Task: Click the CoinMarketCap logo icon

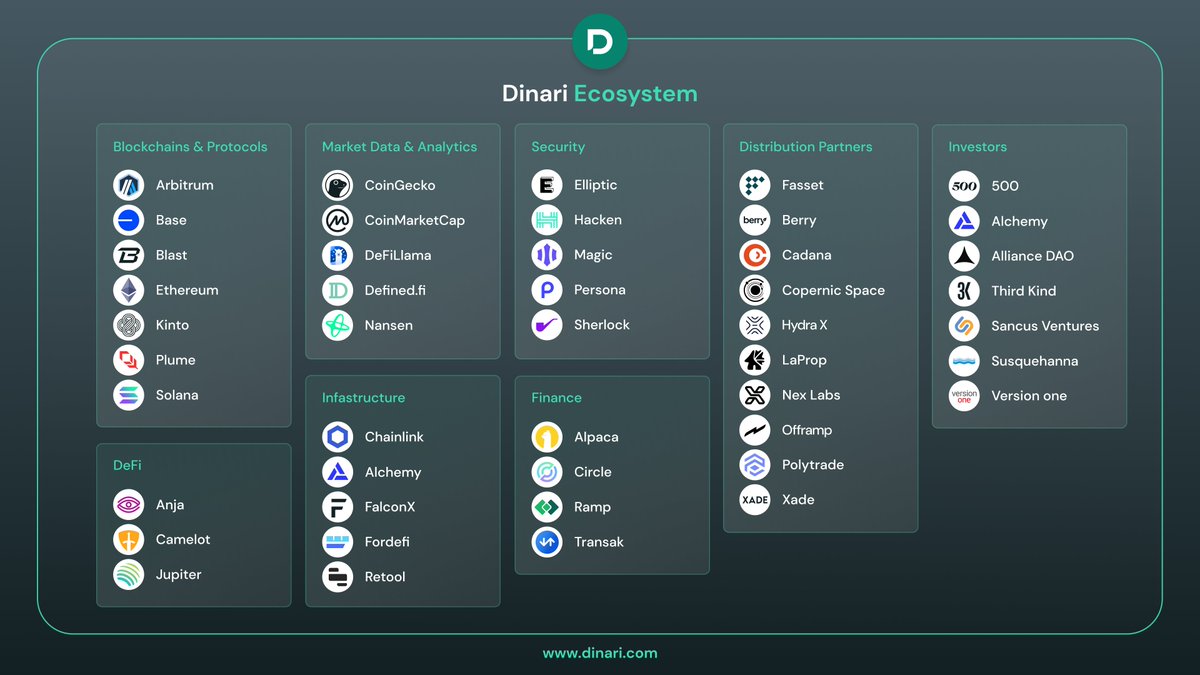Action: click(x=338, y=220)
